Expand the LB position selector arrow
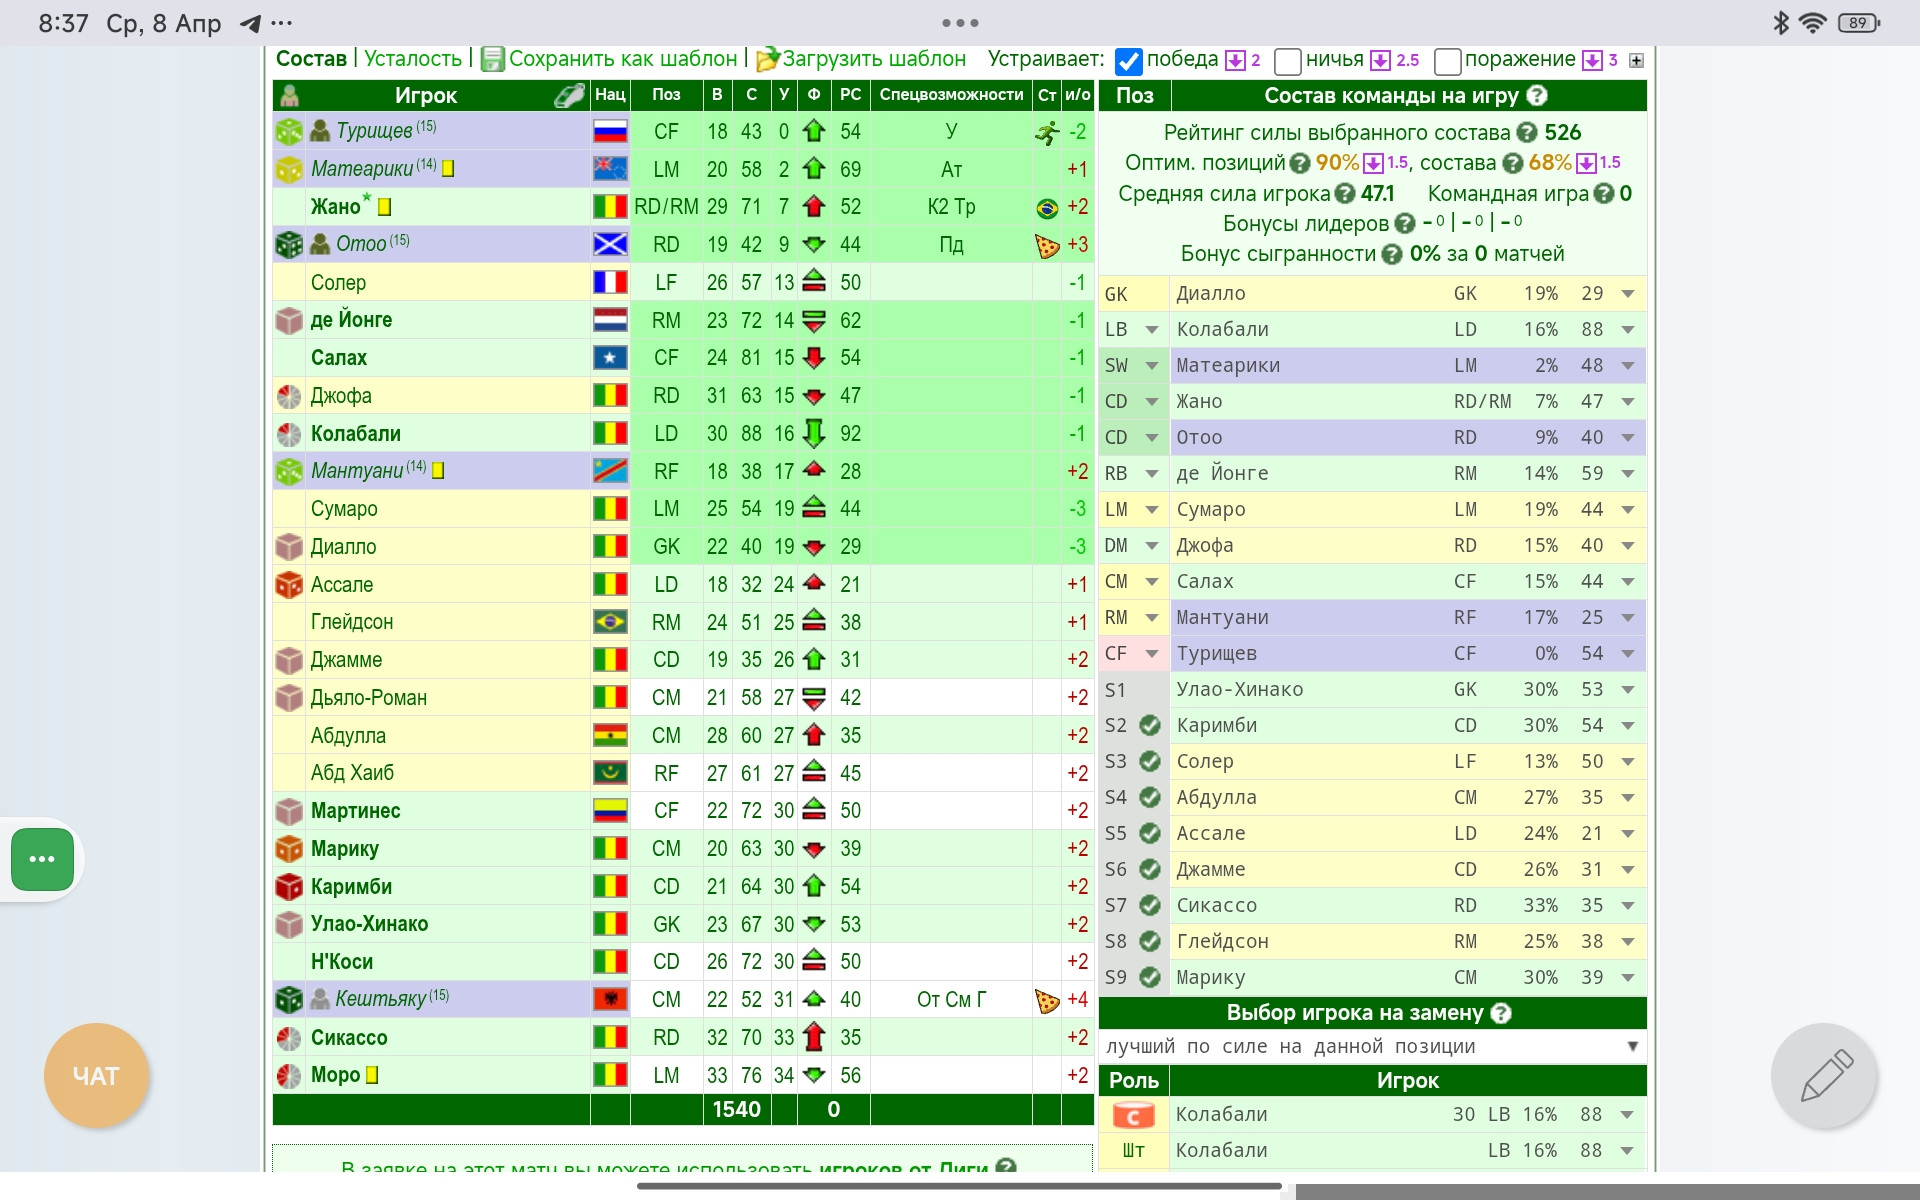This screenshot has width=1920, height=1200. [x=1151, y=330]
